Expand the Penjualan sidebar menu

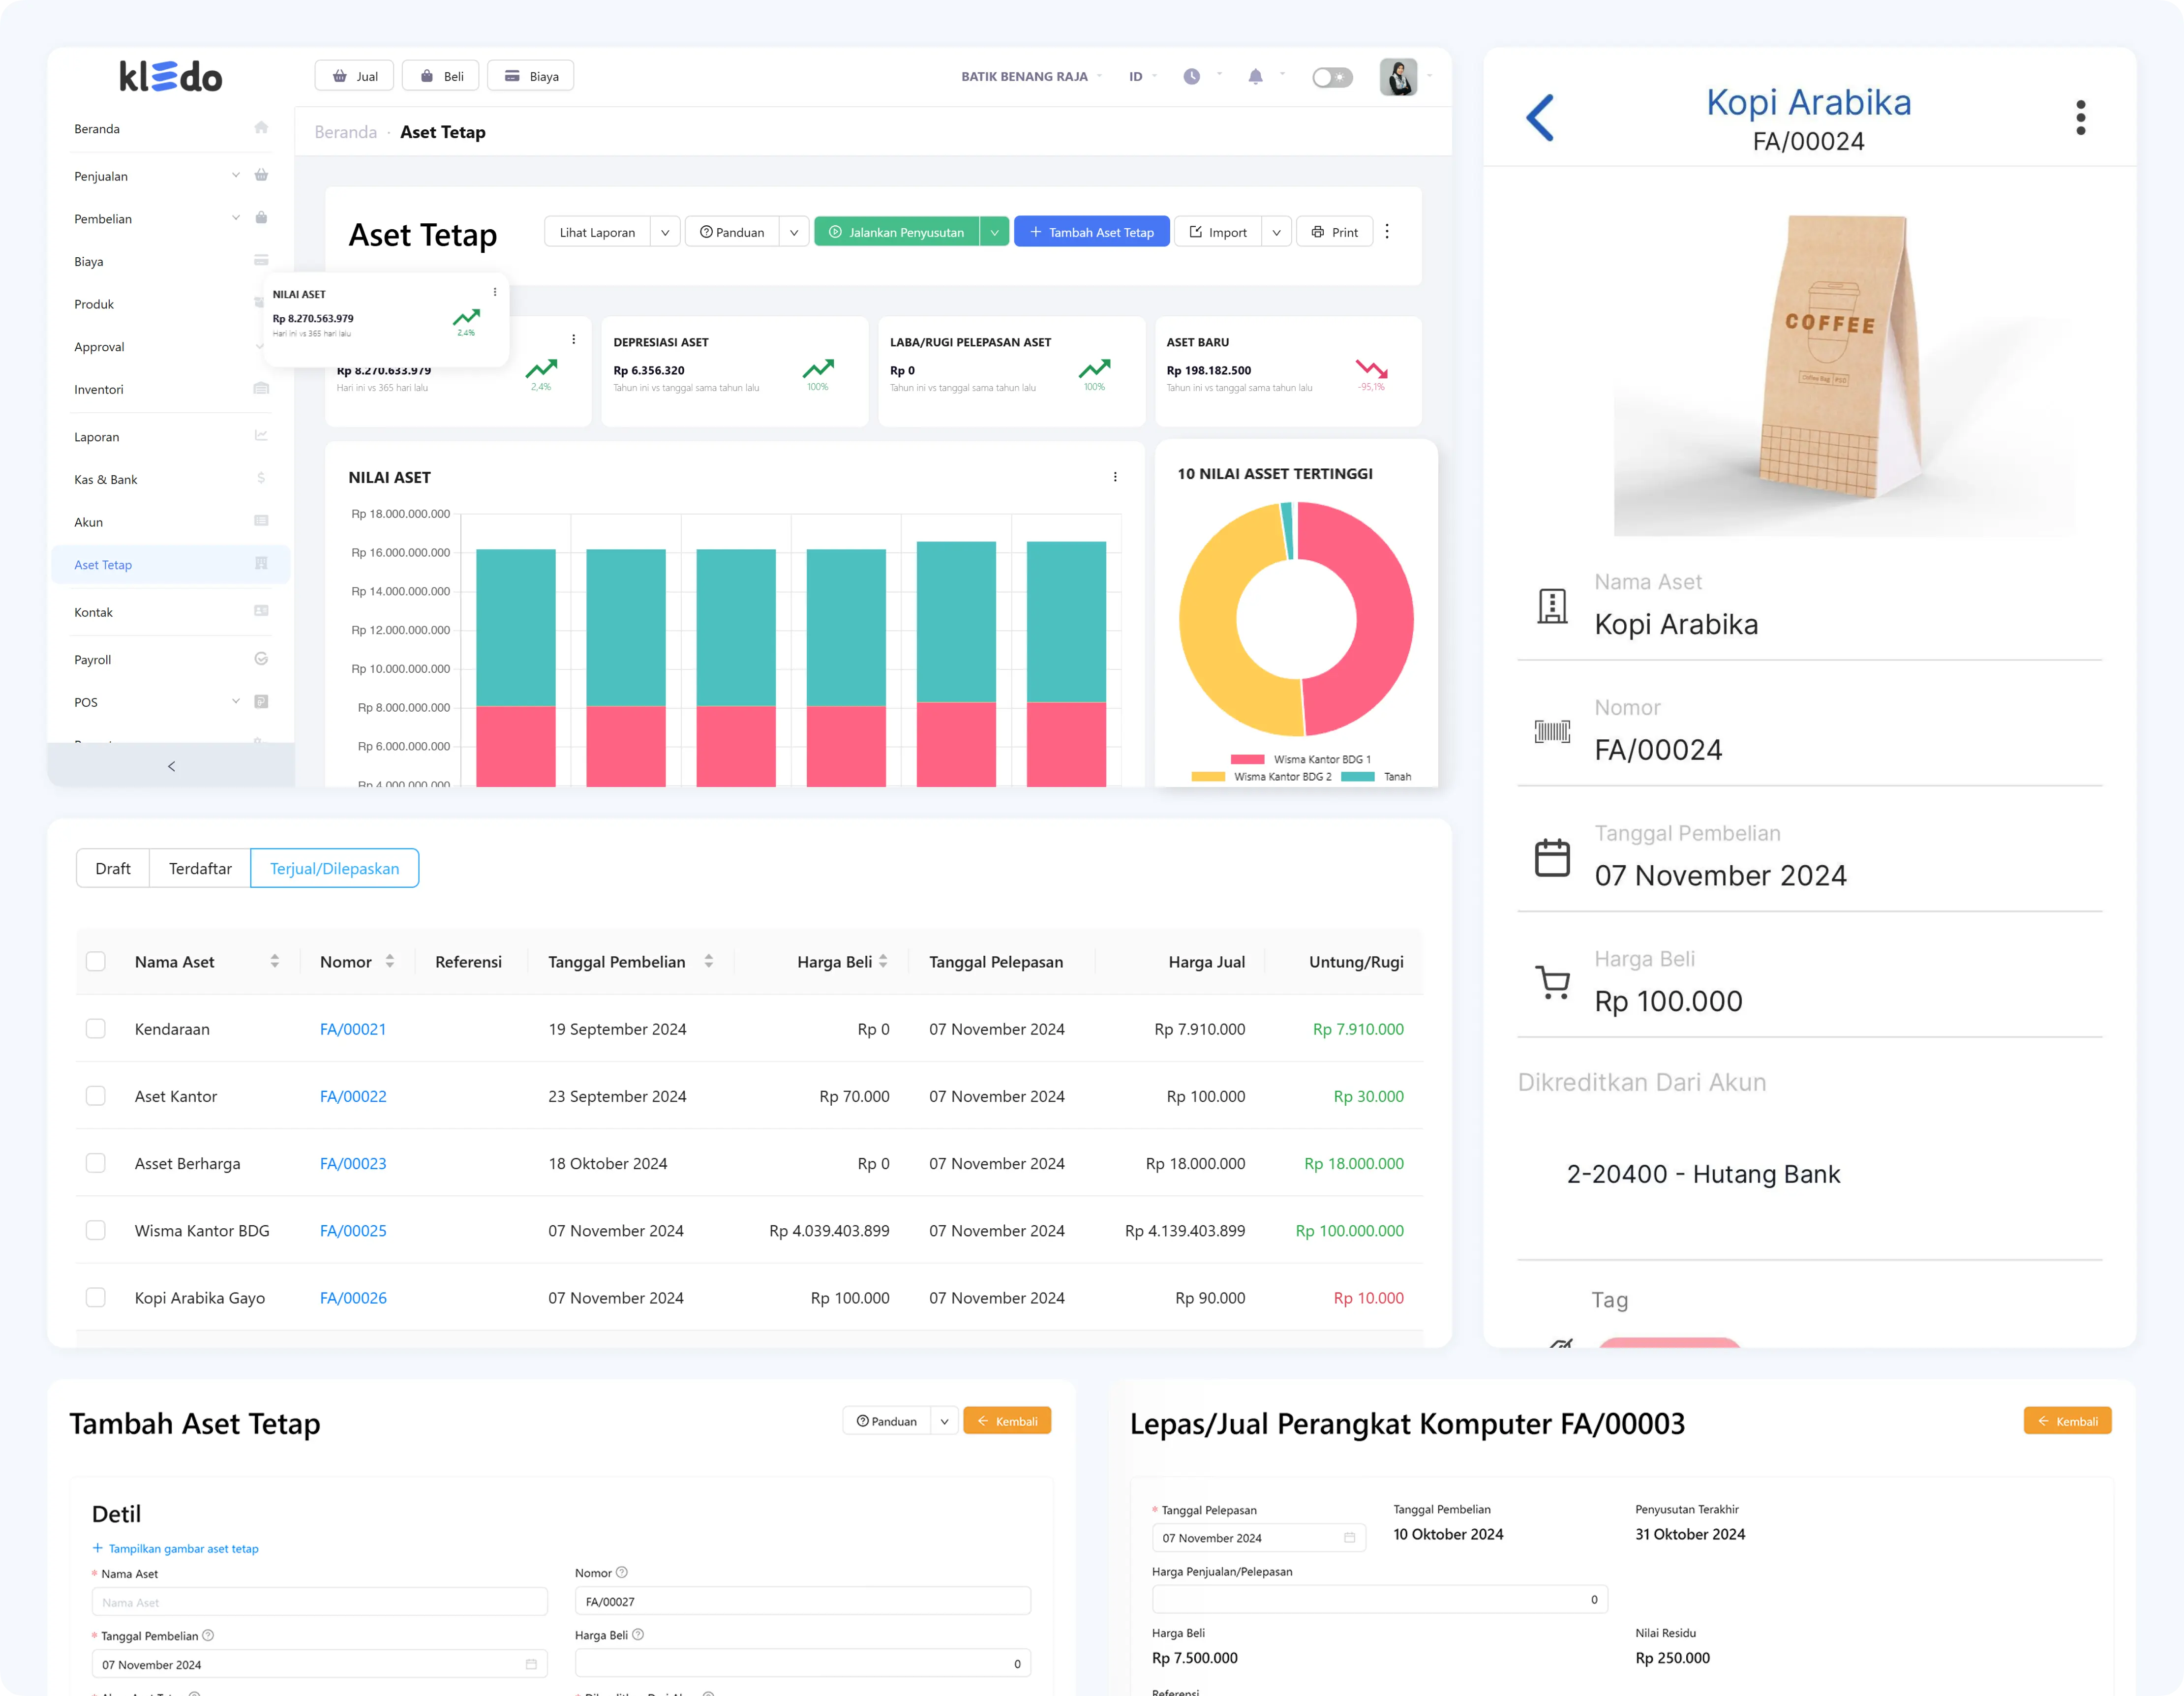[236, 176]
